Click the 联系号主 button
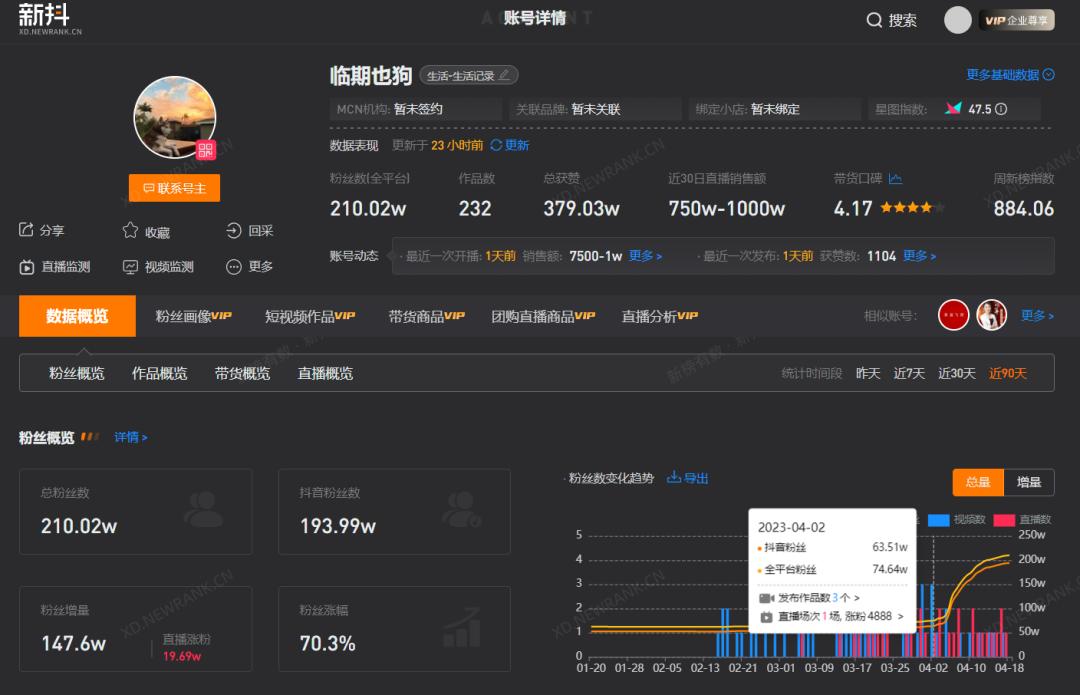Image resolution: width=1080 pixels, height=695 pixels. (x=174, y=188)
